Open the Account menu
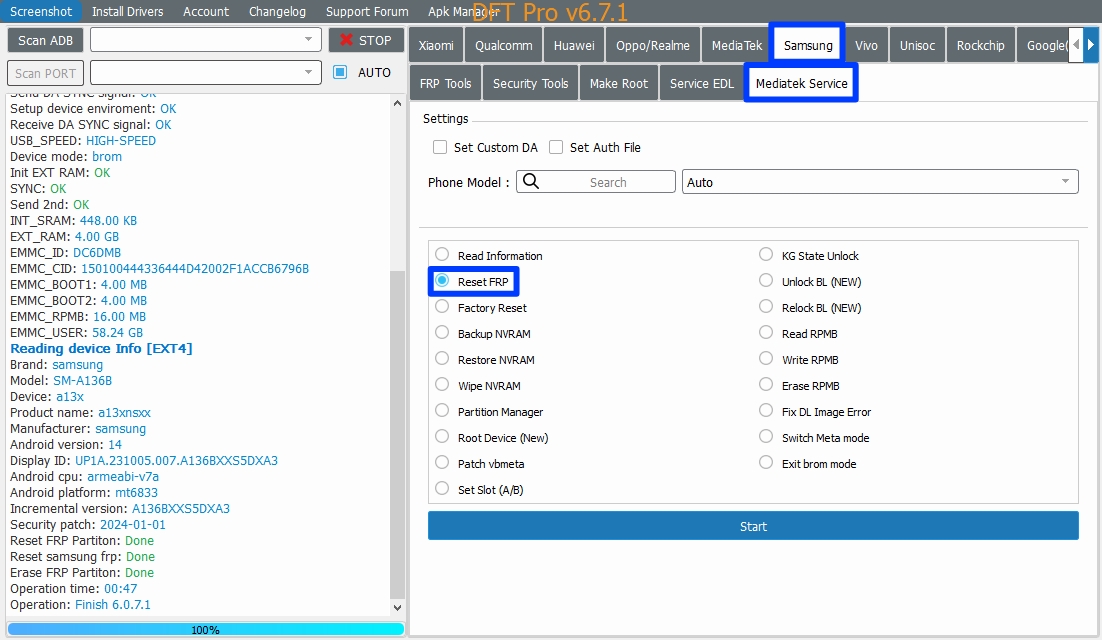Image resolution: width=1102 pixels, height=640 pixels. [x=206, y=11]
